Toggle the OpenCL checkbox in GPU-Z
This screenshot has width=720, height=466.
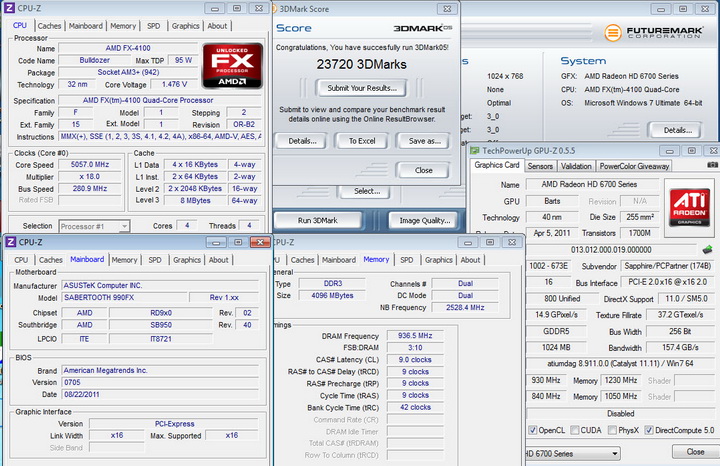click(533, 430)
